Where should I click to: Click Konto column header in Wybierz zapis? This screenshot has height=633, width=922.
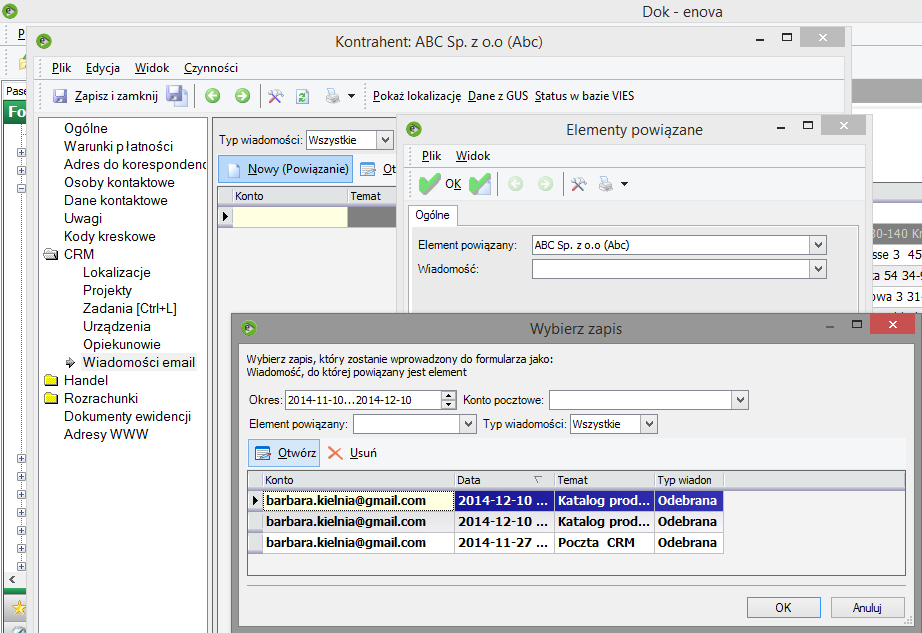[x=359, y=480]
